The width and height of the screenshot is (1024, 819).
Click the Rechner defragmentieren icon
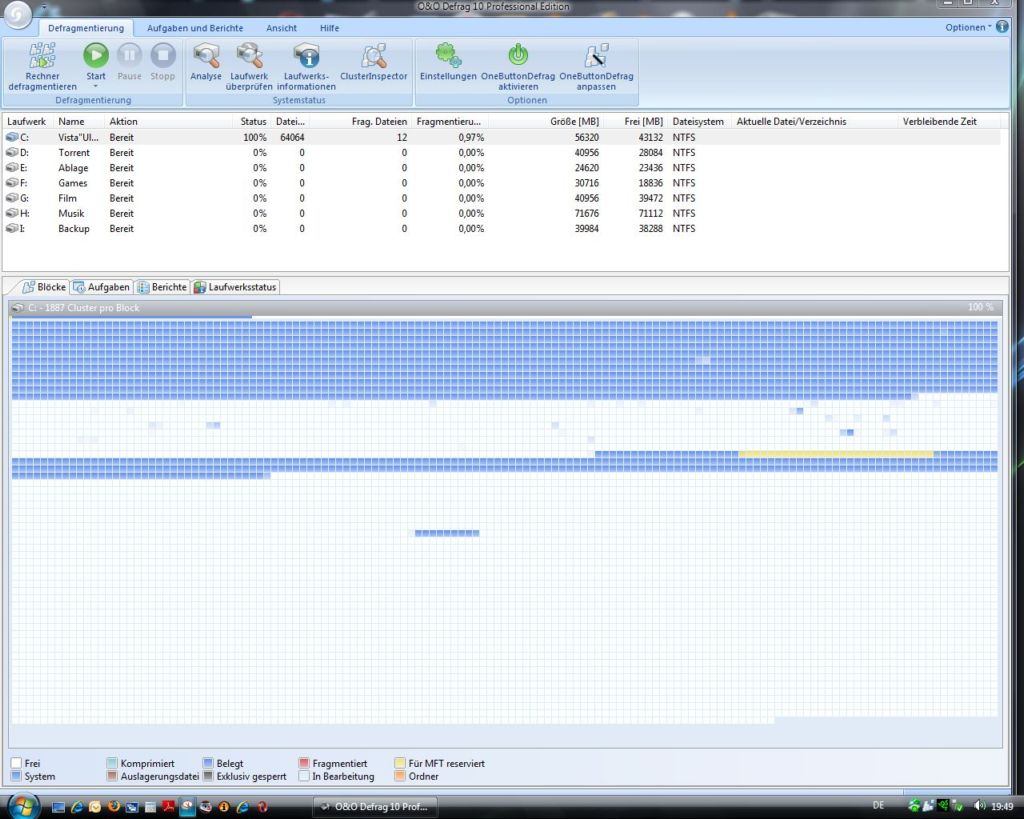click(42, 56)
